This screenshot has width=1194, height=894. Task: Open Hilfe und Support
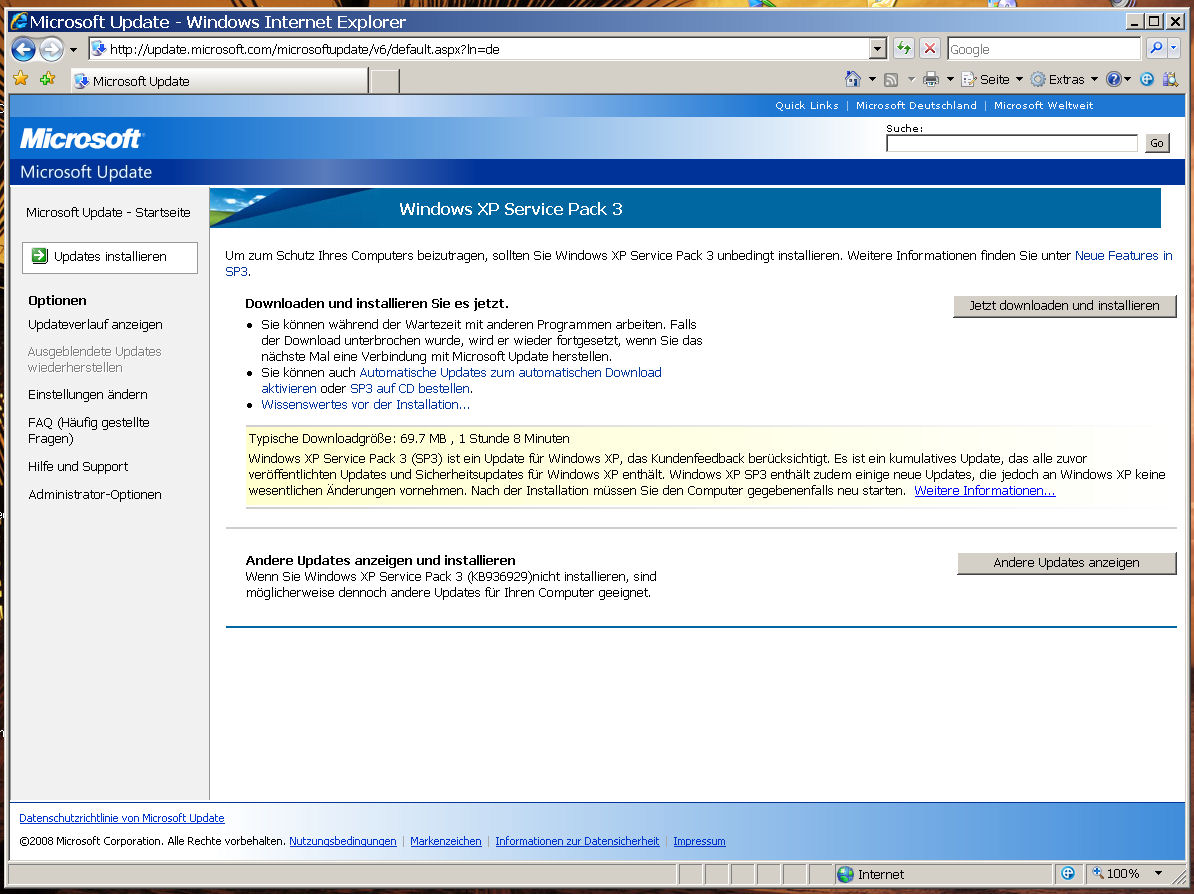tap(78, 466)
